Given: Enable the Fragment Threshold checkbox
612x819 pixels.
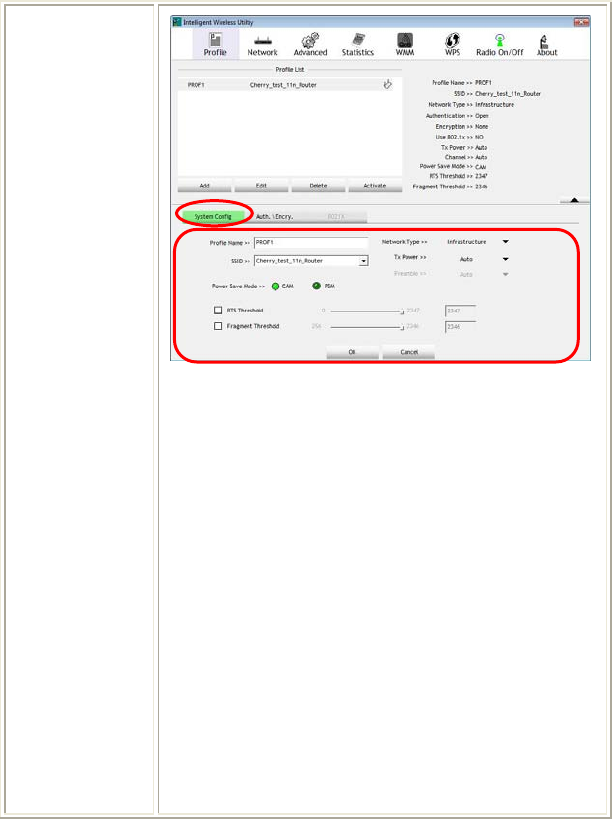Looking at the screenshot, I should (218, 326).
